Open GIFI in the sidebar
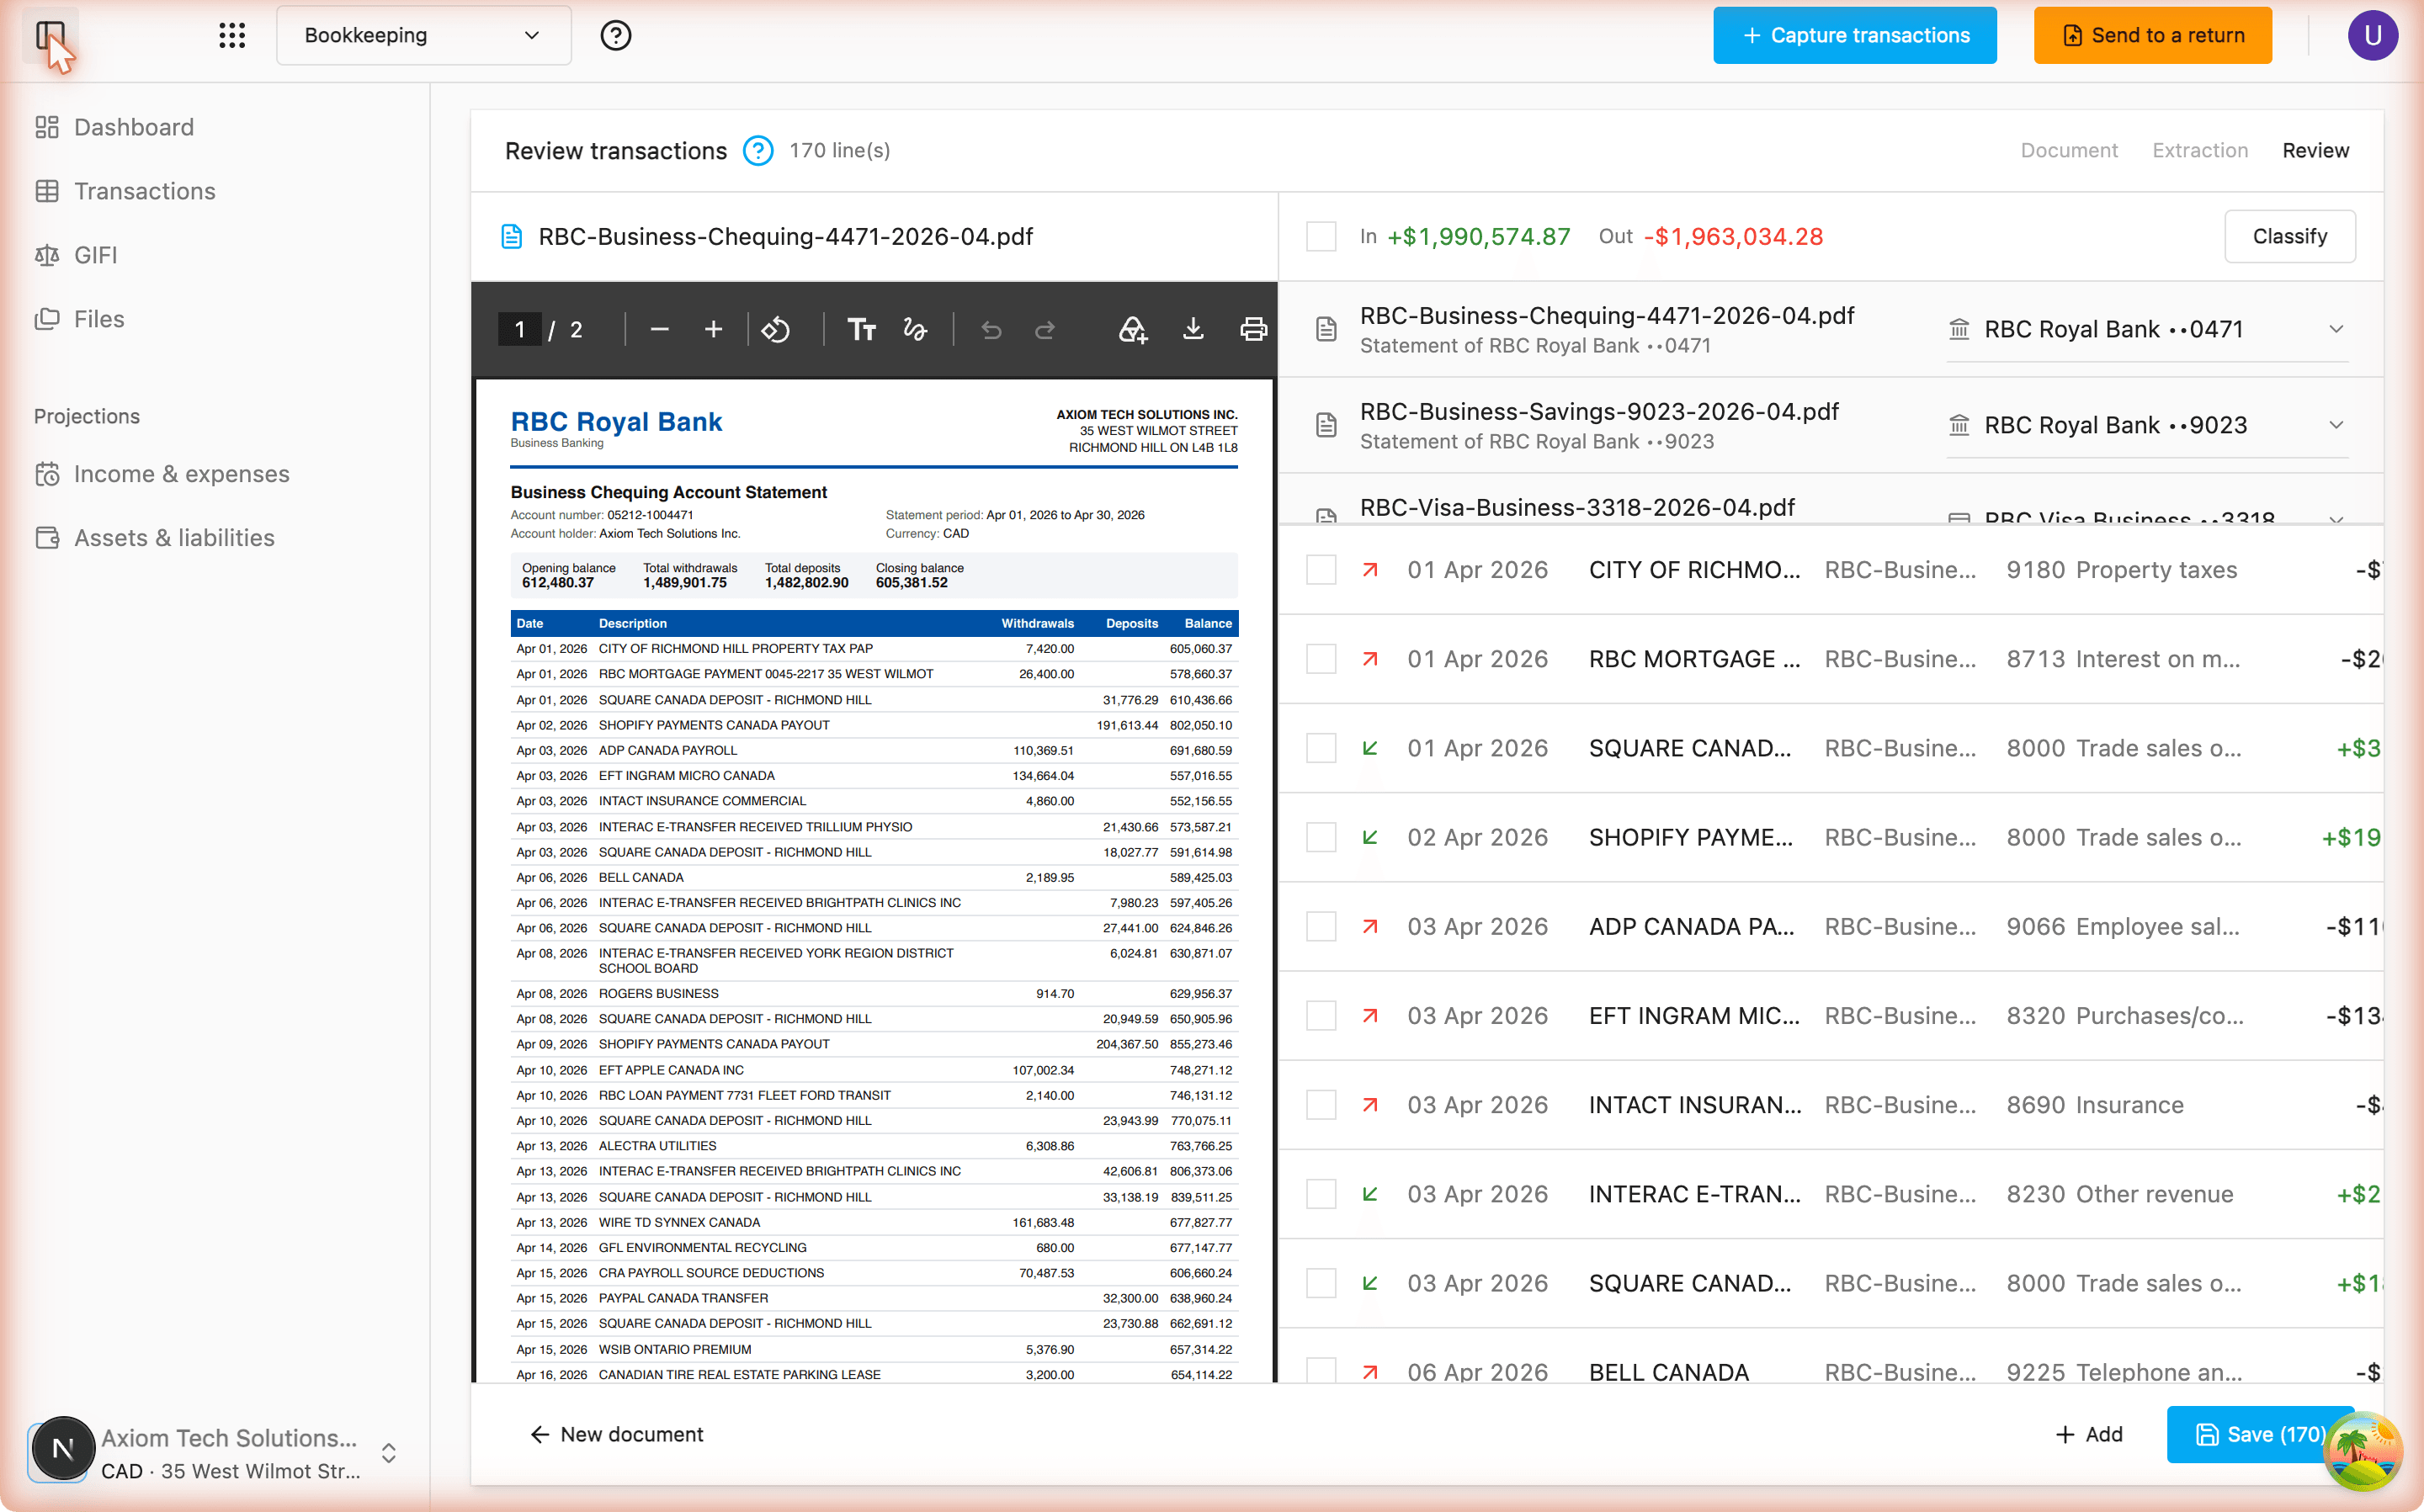Screen dimensions: 2424x1512 click(76, 255)
